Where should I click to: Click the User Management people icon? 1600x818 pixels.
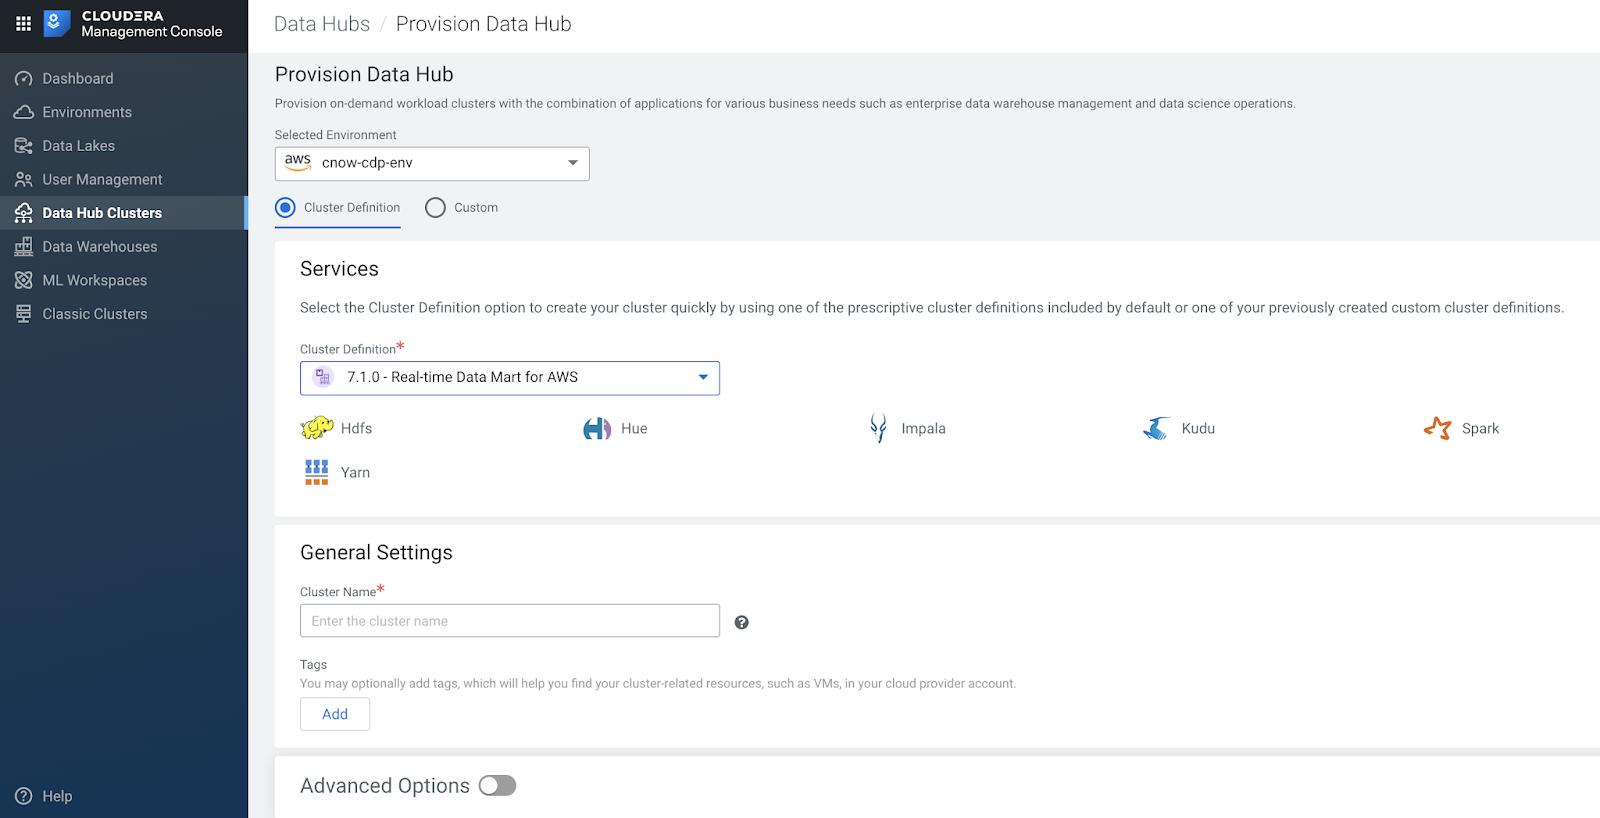point(24,180)
